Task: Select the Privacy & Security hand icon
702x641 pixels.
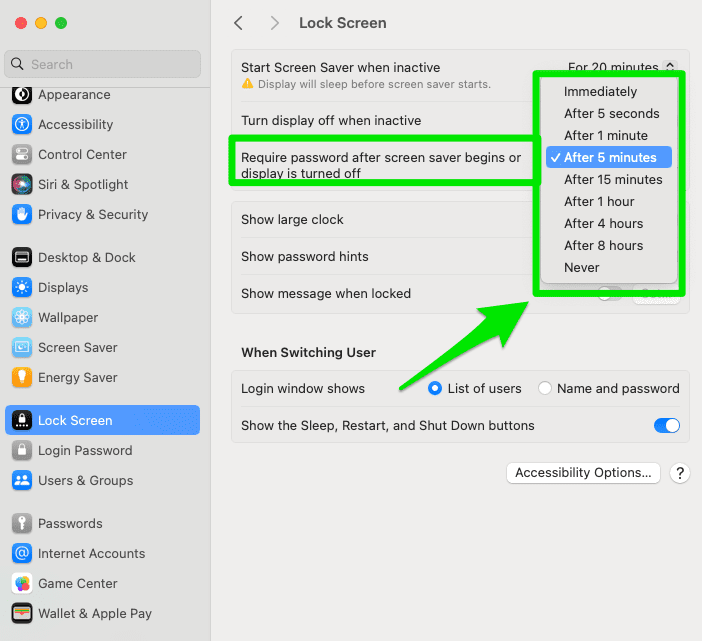Action: pyautogui.click(x=22, y=215)
